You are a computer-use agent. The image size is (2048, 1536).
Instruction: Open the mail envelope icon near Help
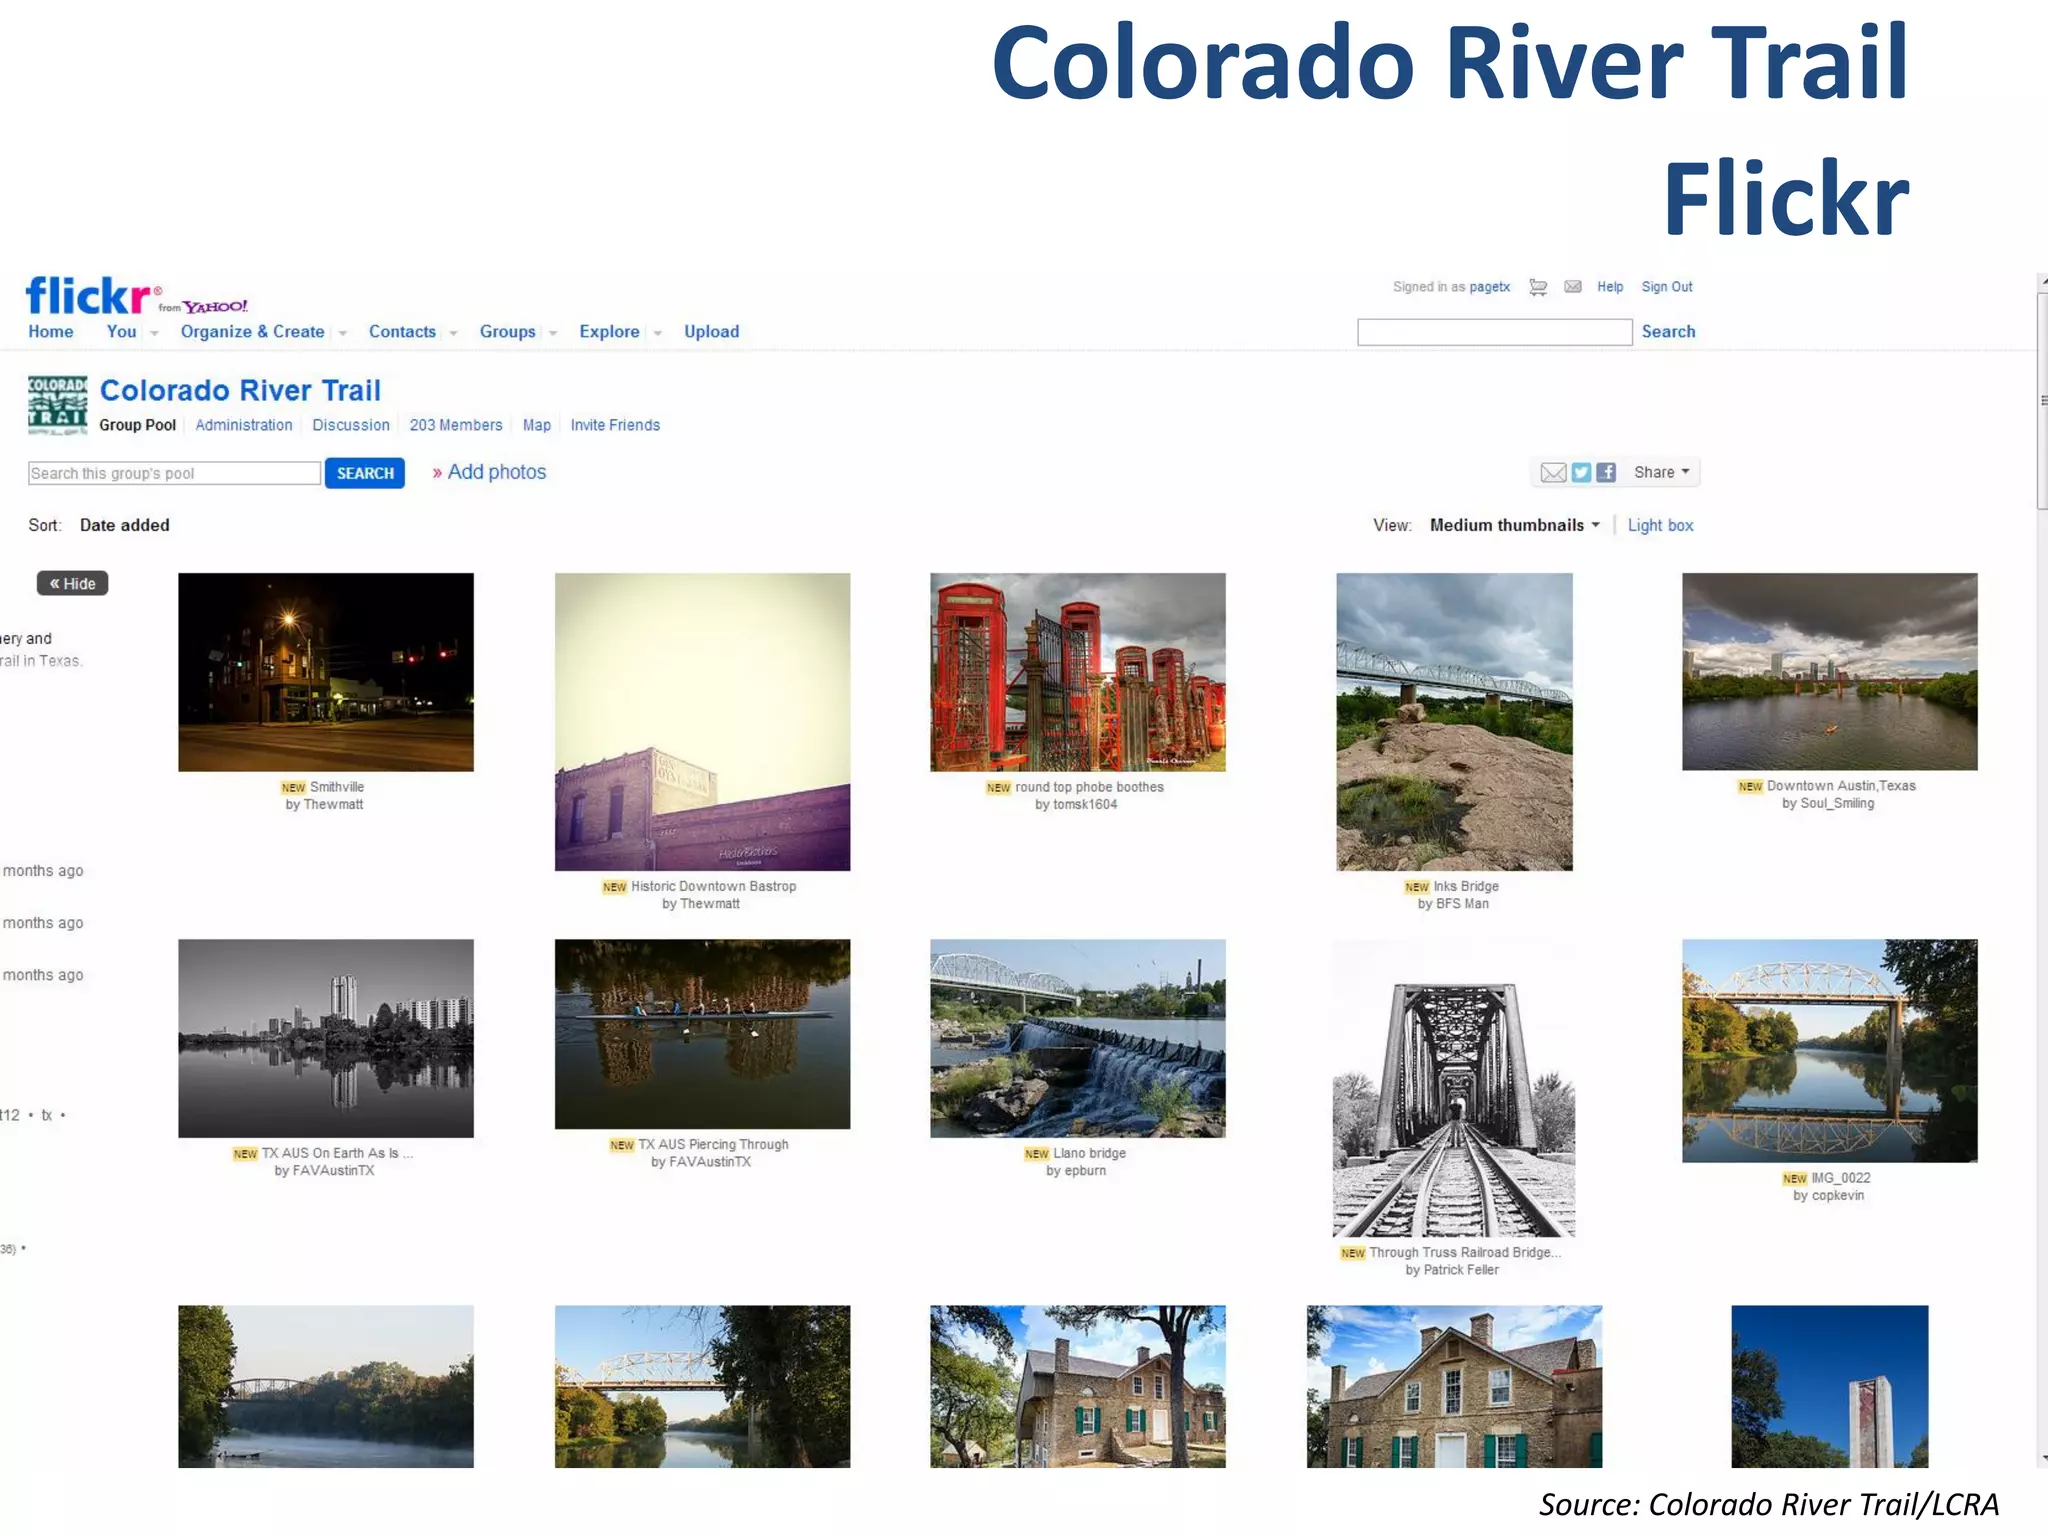point(1573,287)
